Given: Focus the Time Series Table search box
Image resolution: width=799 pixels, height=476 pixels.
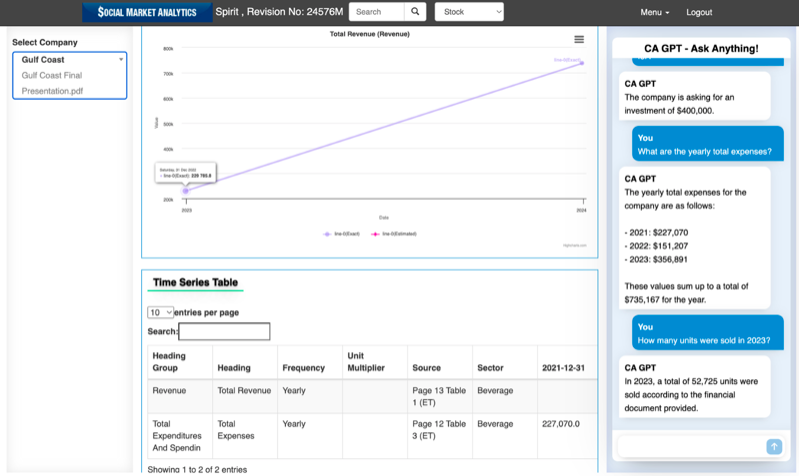Looking at the screenshot, I should coord(224,331).
